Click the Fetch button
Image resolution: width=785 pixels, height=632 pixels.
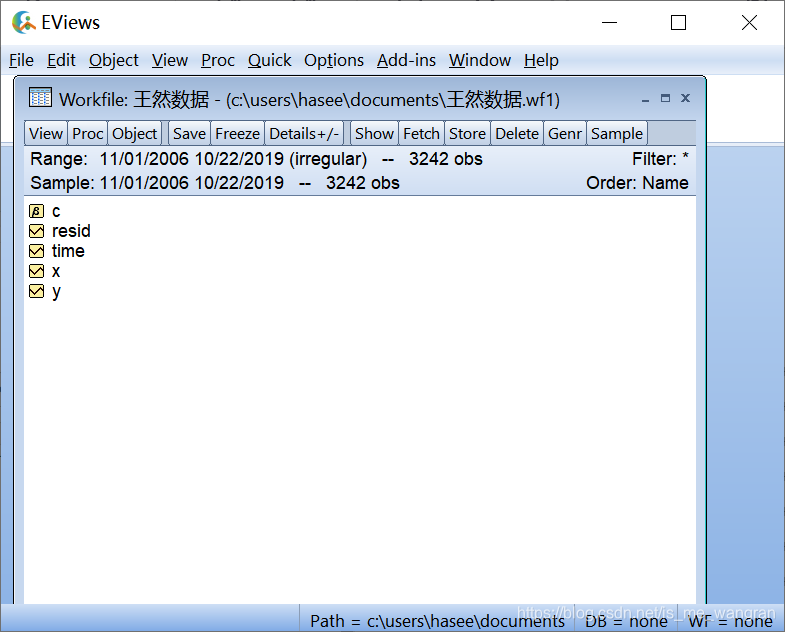click(x=421, y=133)
